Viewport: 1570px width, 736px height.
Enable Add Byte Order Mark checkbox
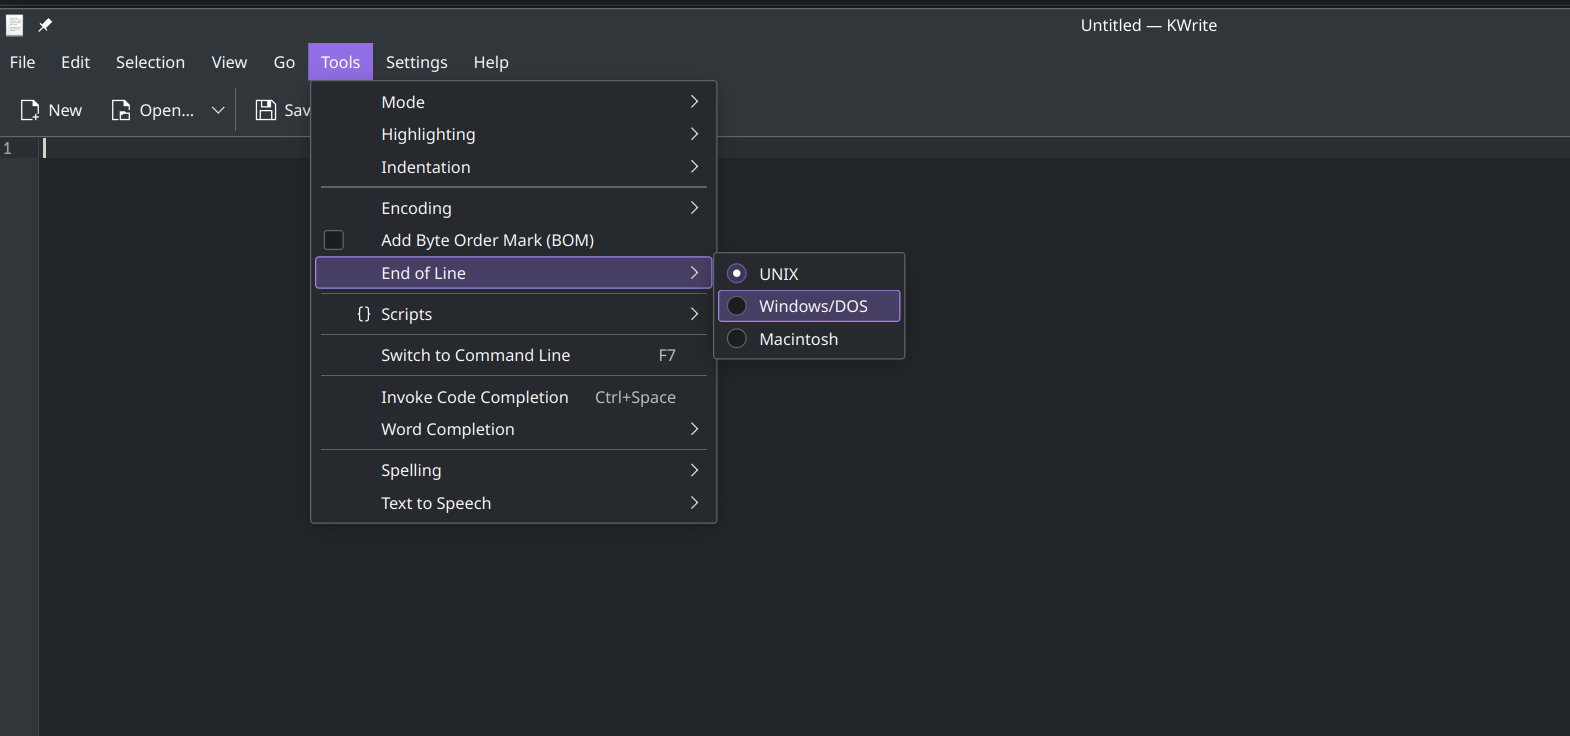point(334,240)
